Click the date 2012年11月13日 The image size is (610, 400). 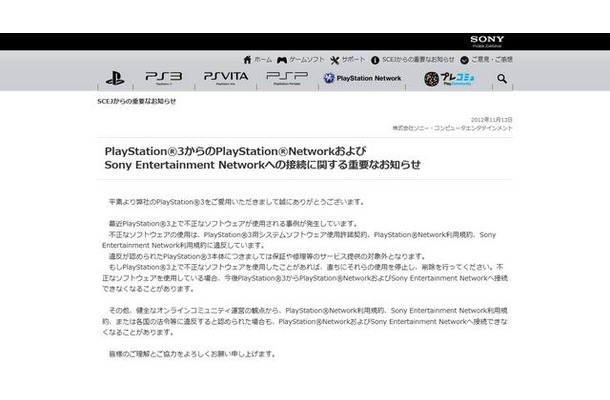pyautogui.click(x=492, y=119)
